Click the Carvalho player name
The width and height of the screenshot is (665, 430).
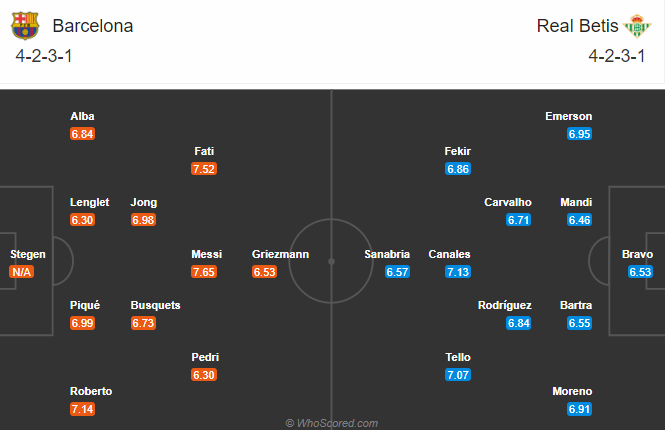508,202
